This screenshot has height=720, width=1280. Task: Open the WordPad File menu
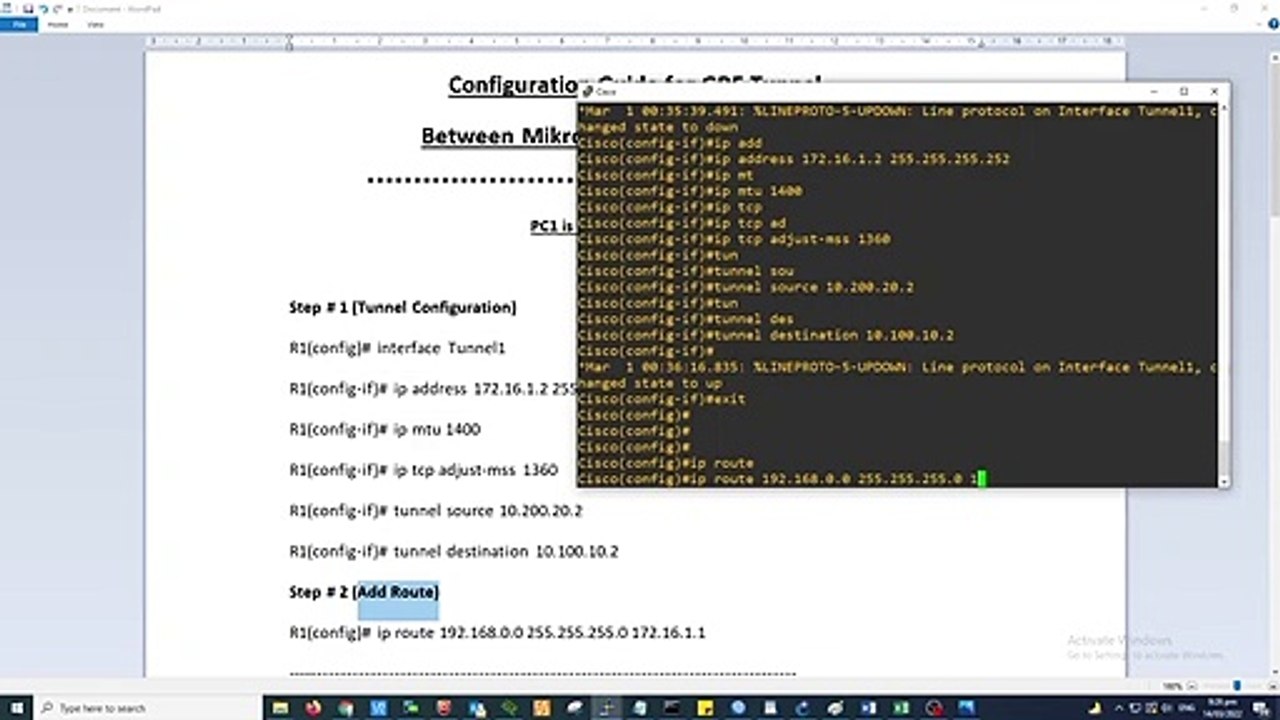pos(18,24)
